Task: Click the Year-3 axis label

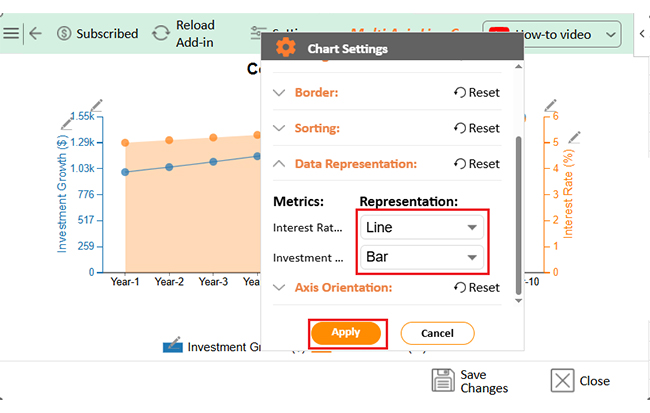Action: pyautogui.click(x=213, y=282)
